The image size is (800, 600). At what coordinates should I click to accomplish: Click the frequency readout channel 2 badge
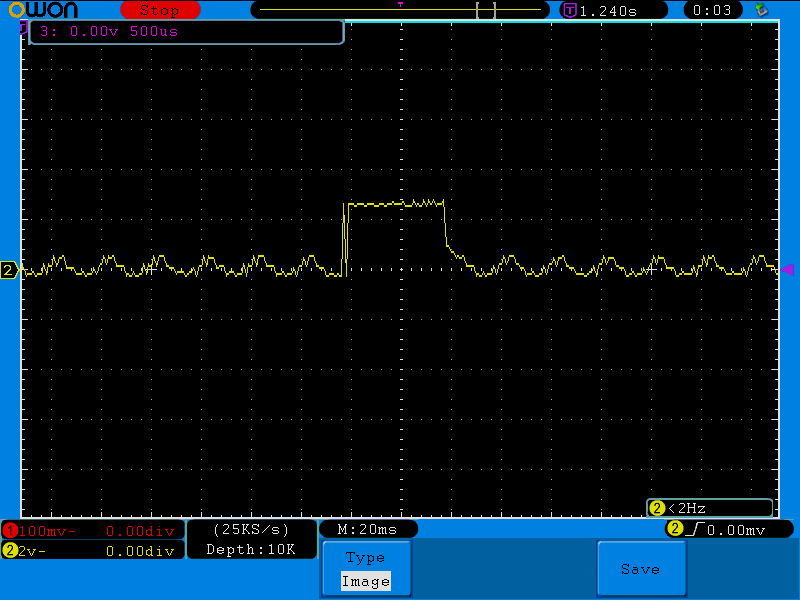pos(657,508)
